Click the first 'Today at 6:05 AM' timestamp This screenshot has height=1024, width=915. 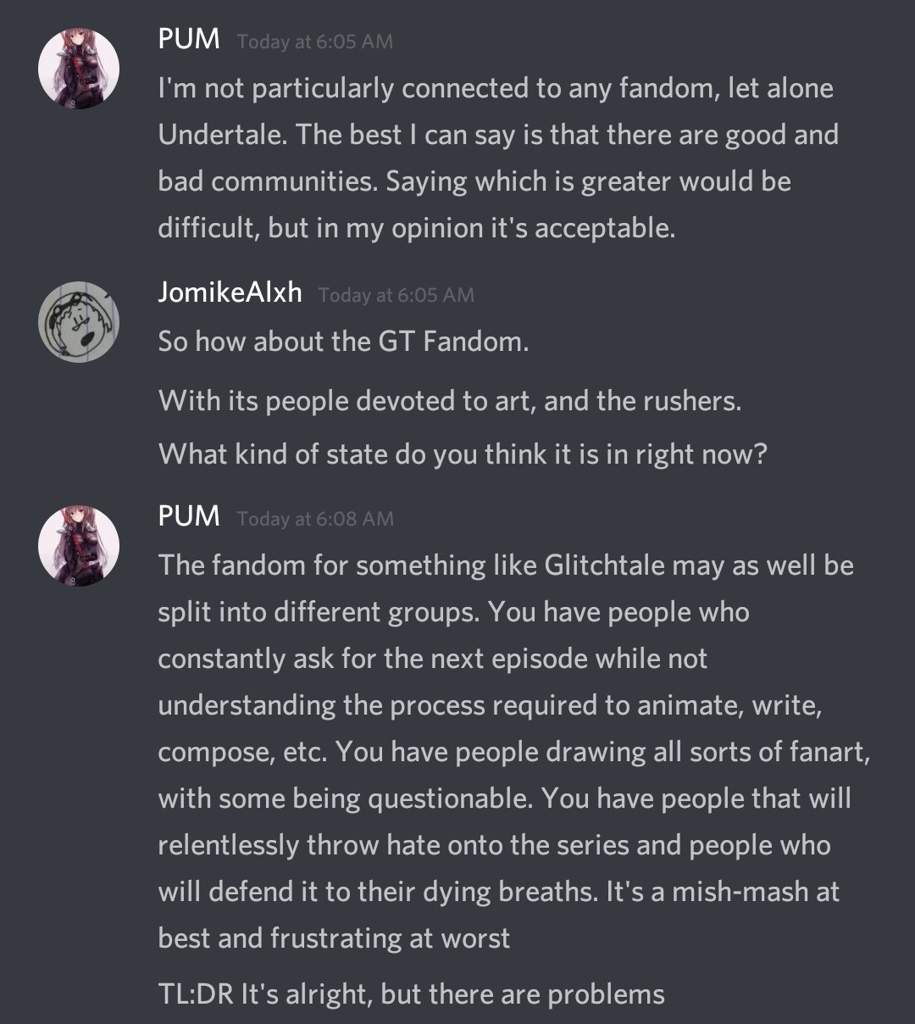coord(315,41)
